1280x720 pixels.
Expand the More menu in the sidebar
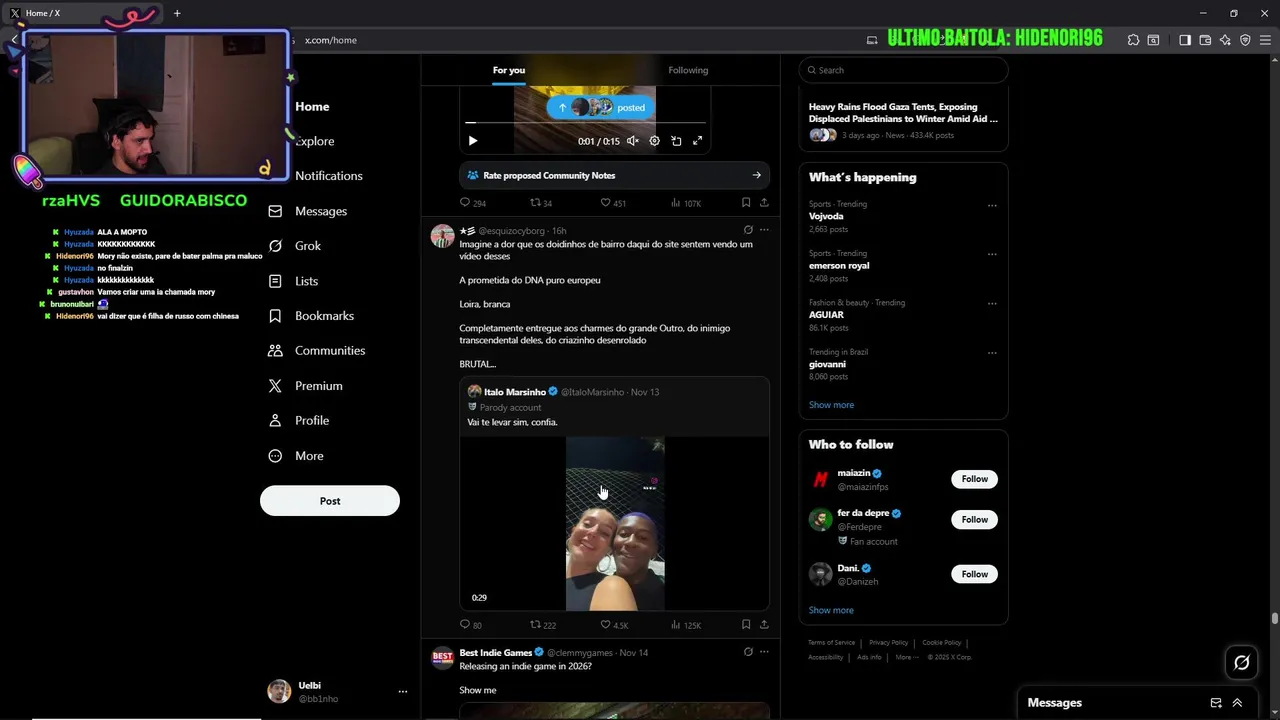(x=297, y=456)
